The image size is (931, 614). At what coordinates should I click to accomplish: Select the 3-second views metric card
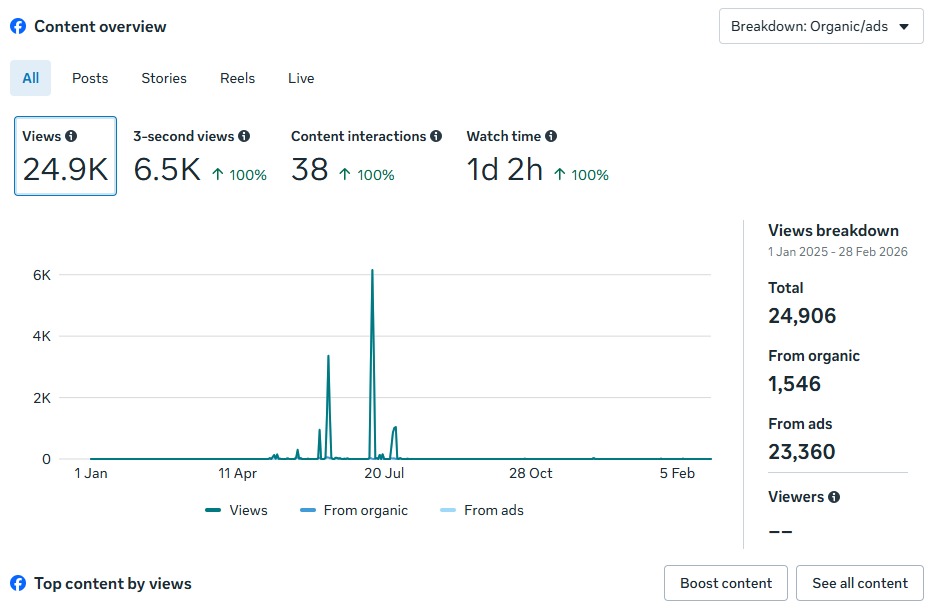pos(200,157)
